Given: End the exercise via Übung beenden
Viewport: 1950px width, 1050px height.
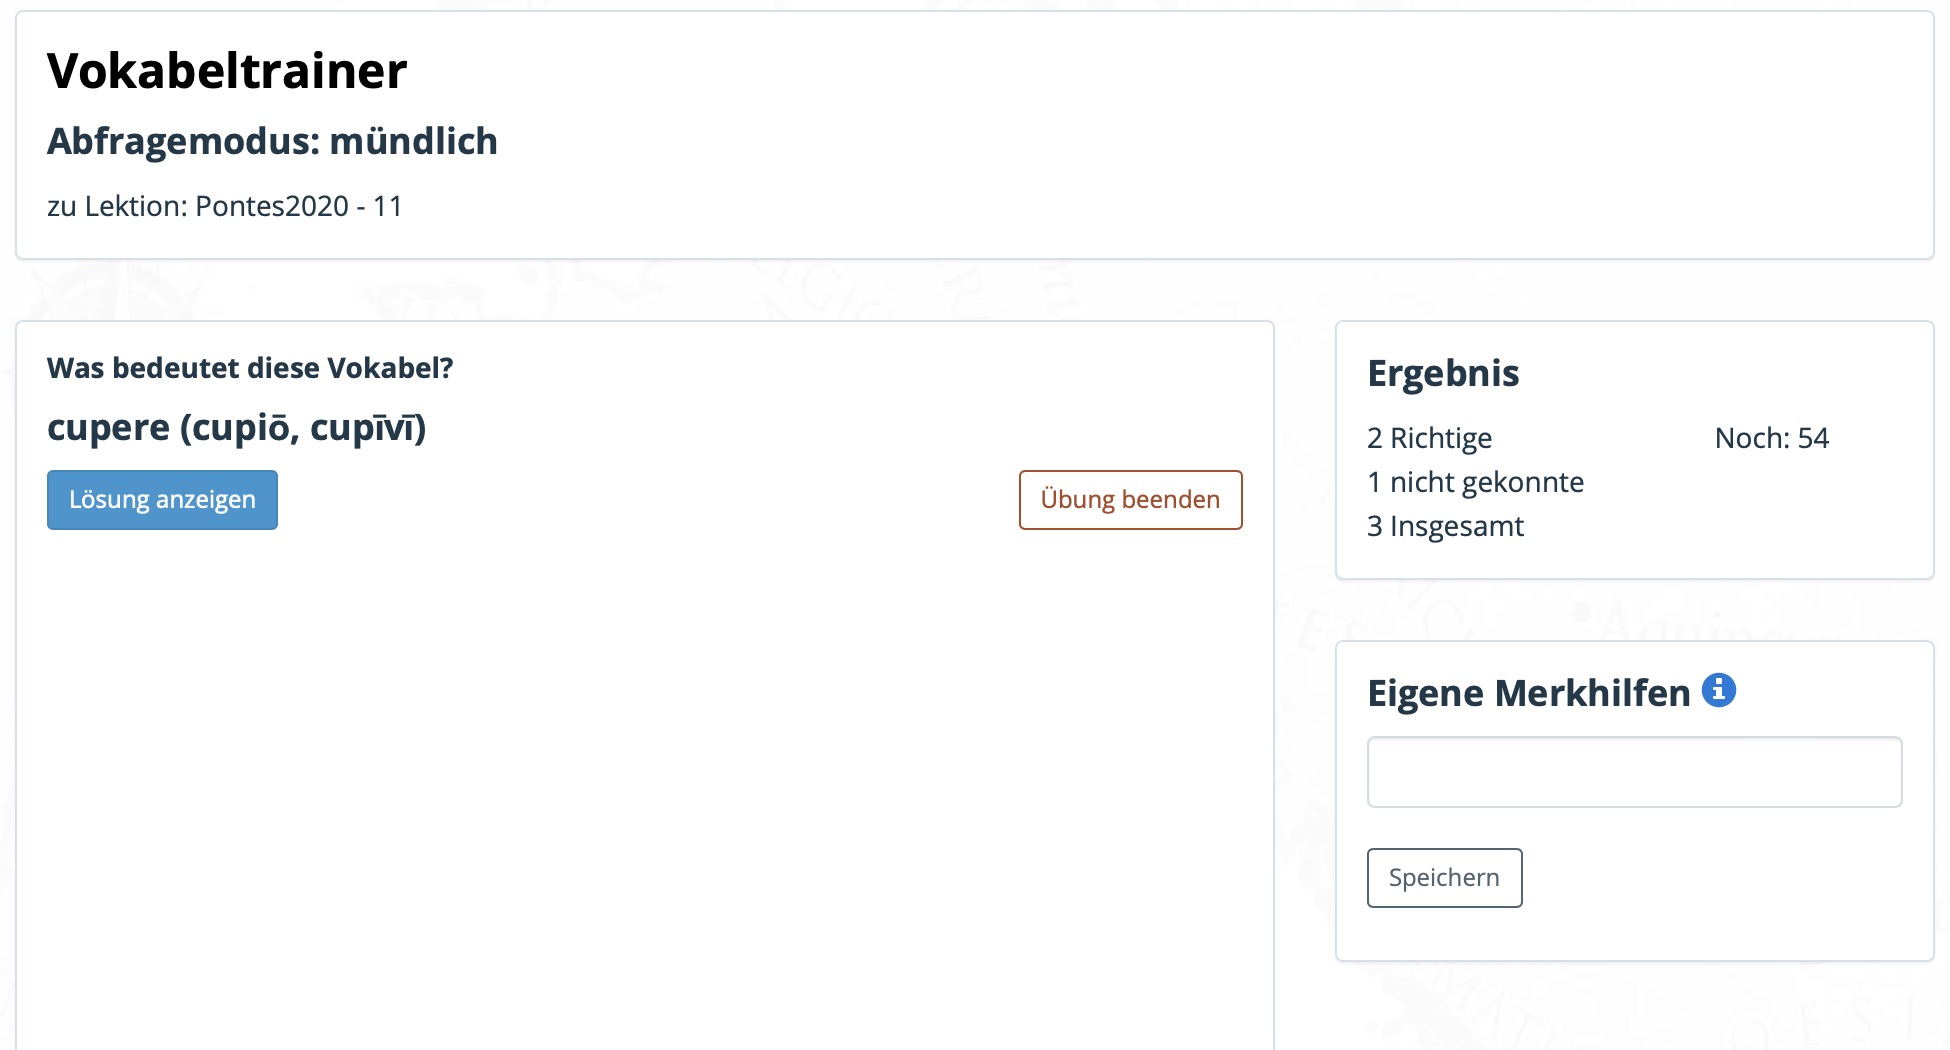Looking at the screenshot, I should (x=1130, y=500).
